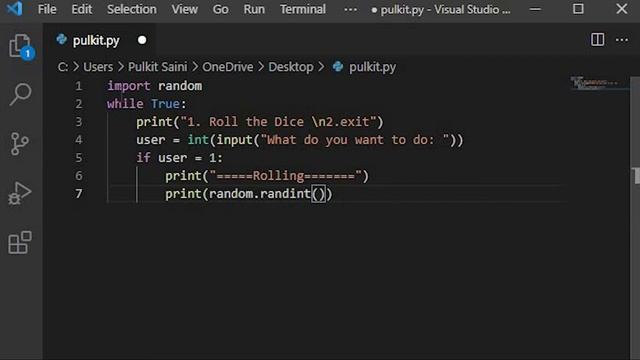Click line number 5 in gutter
Image resolution: width=640 pixels, height=360 pixels.
[x=78, y=158]
